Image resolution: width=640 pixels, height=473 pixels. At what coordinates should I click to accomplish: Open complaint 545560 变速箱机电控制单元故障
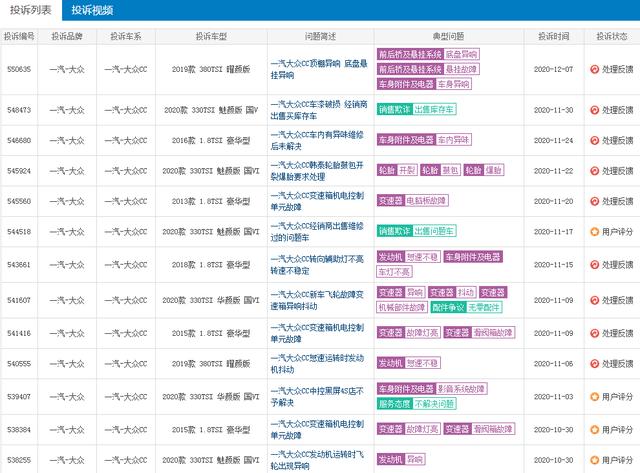tap(317, 201)
